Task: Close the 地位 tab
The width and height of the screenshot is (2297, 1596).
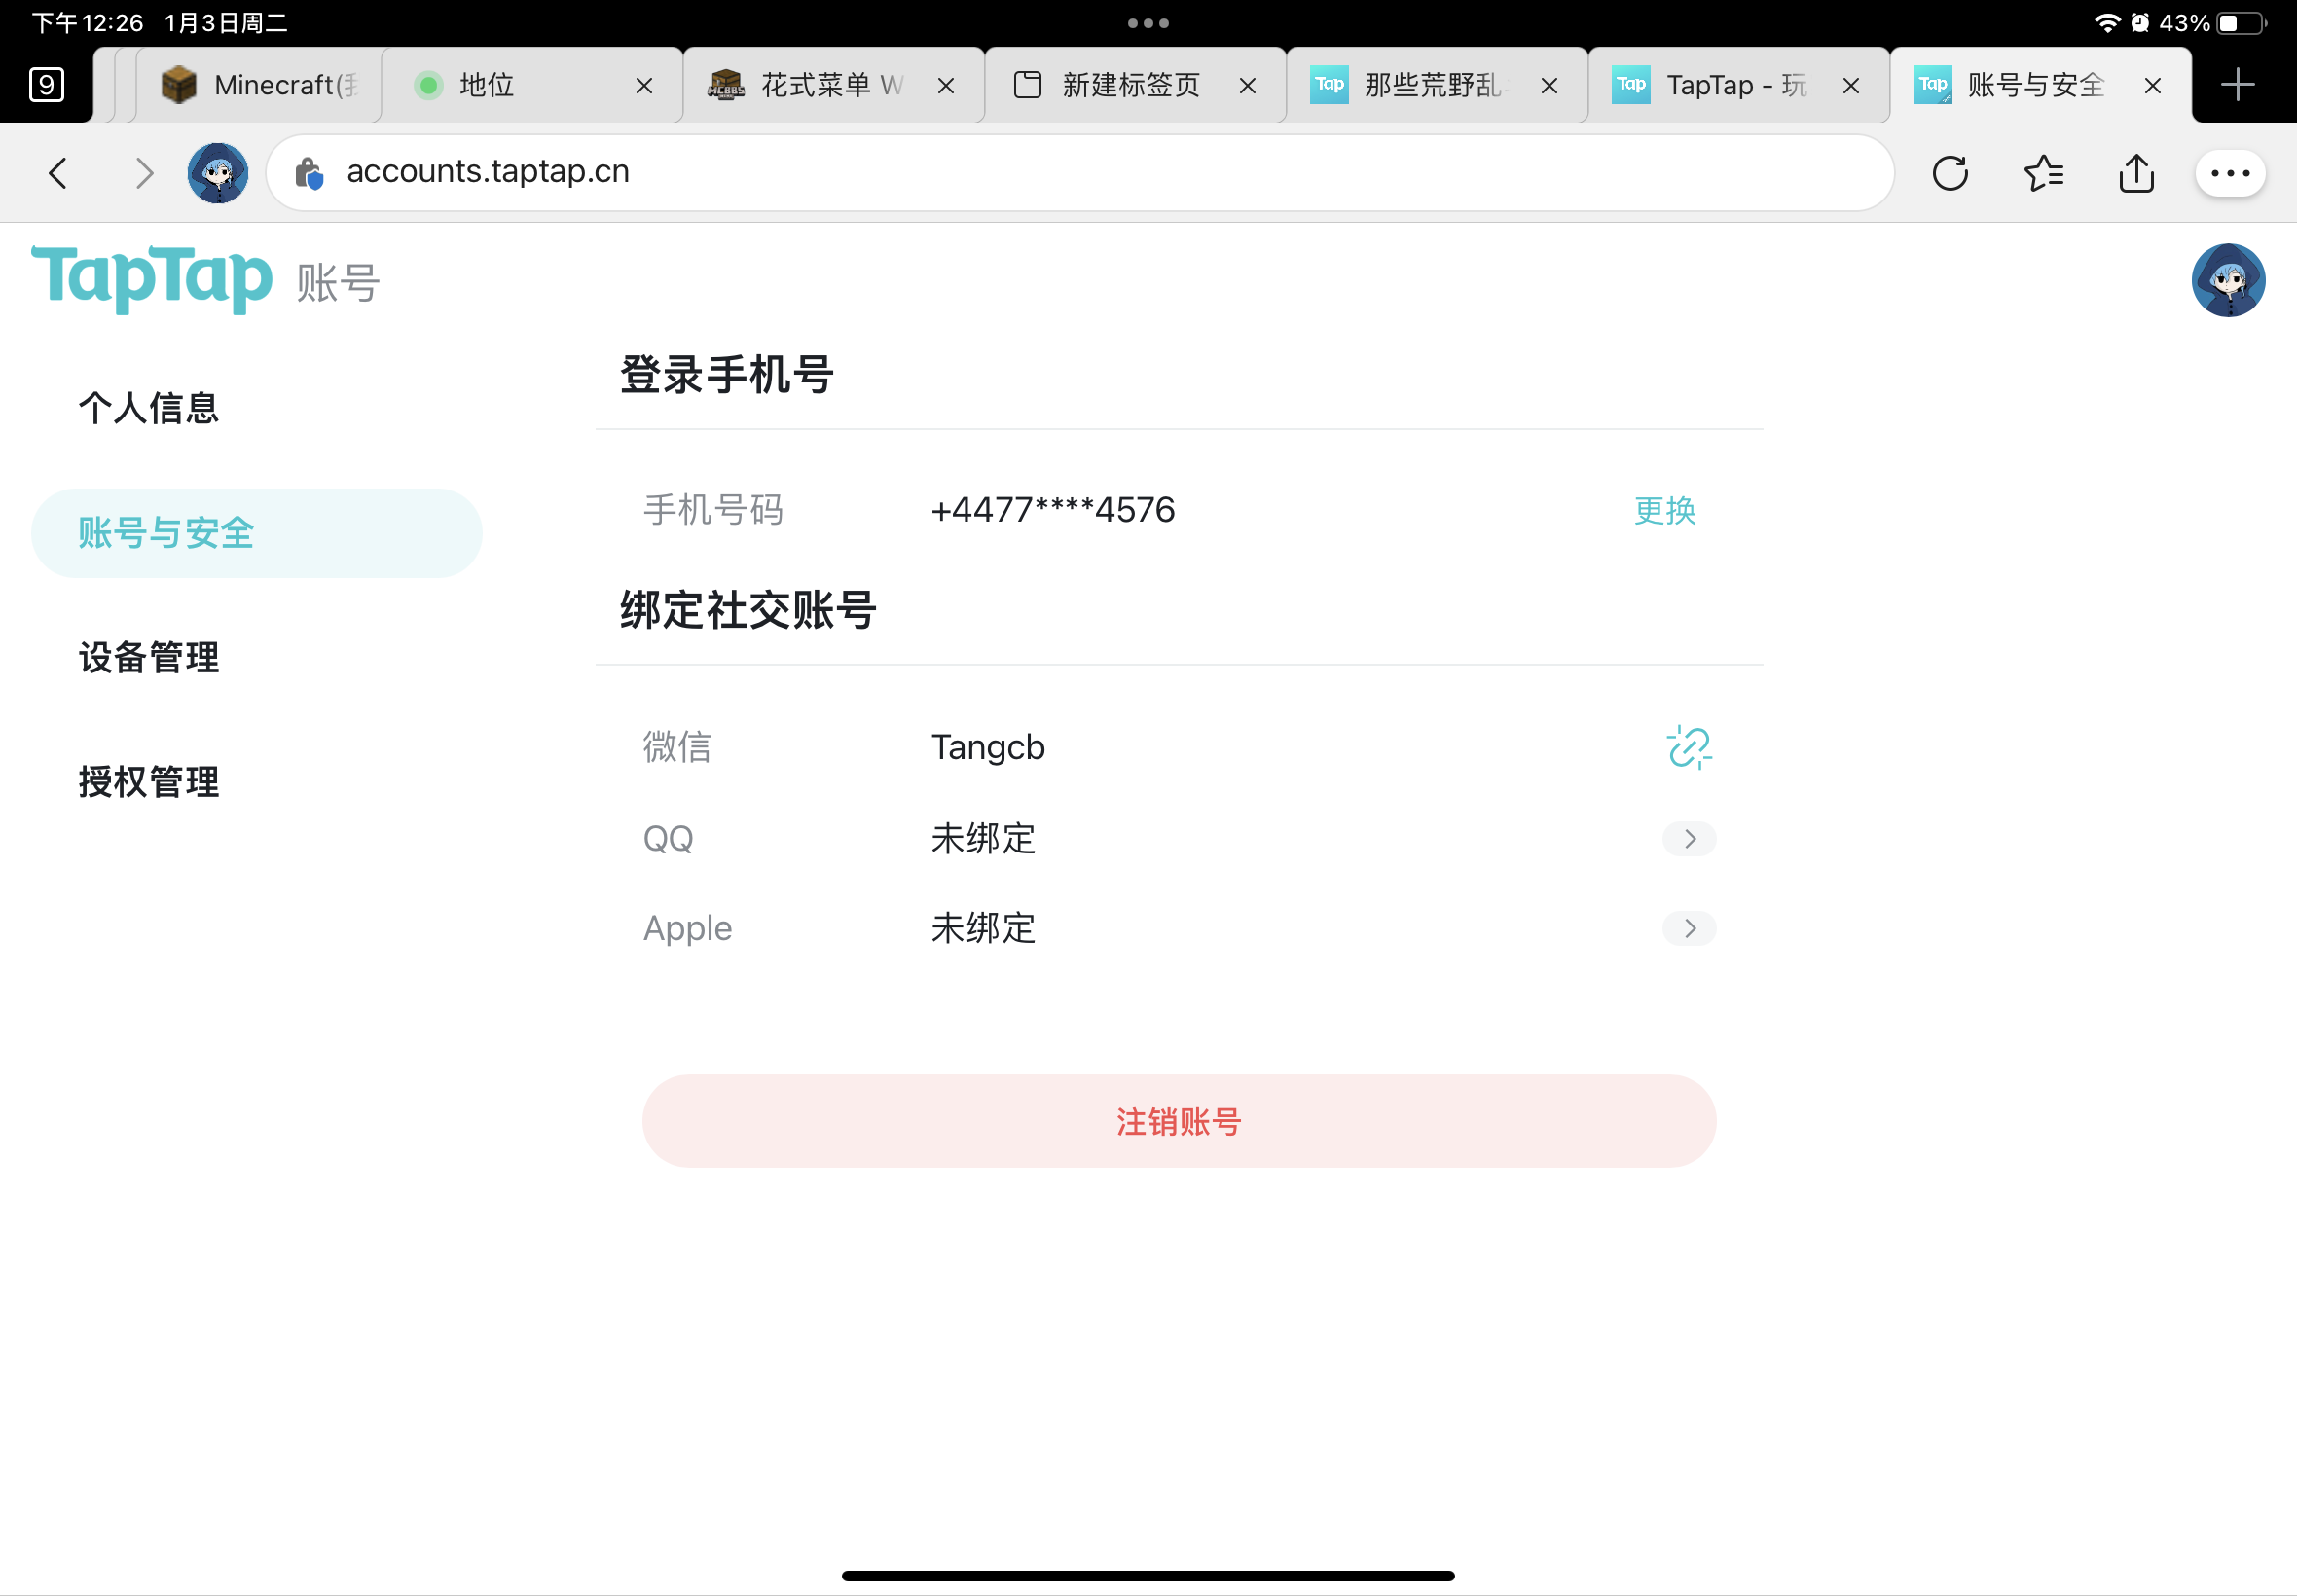Action: tap(644, 86)
